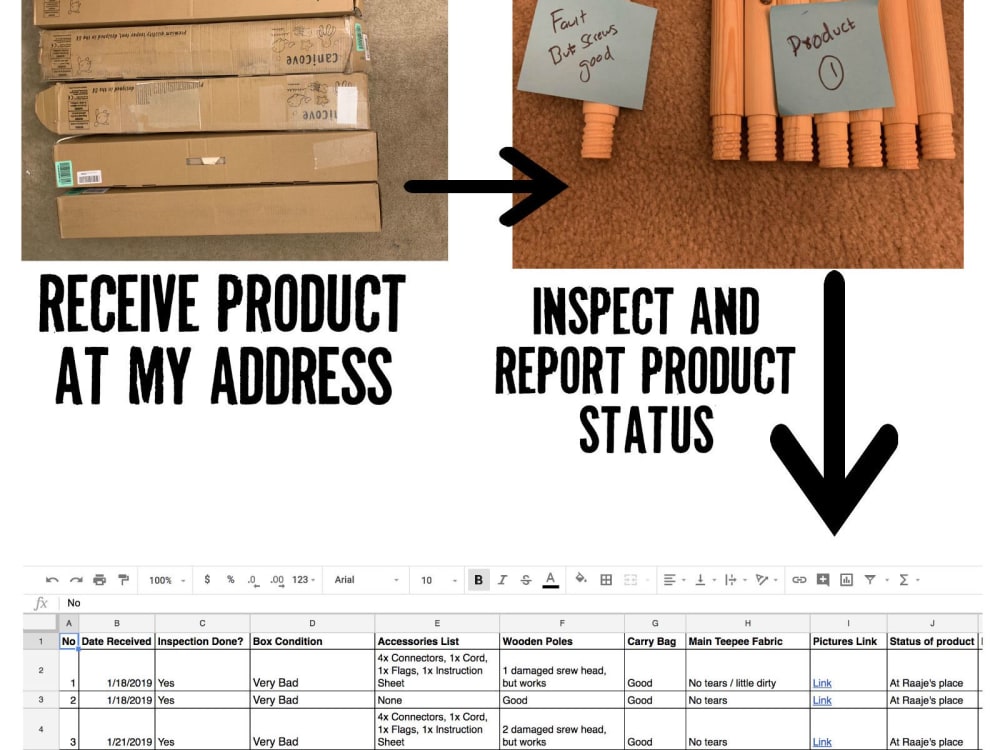The image size is (1000, 750).
Task: Click the 'Carry Bag' header cell
Action: [655, 641]
